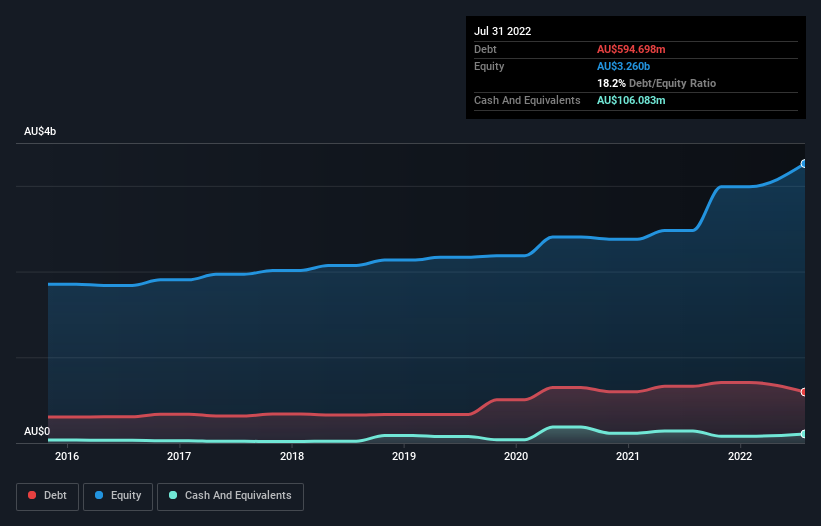Viewport: 821px width, 526px height.
Task: Select the blue Equity endpoint marker
Action: (x=803, y=164)
